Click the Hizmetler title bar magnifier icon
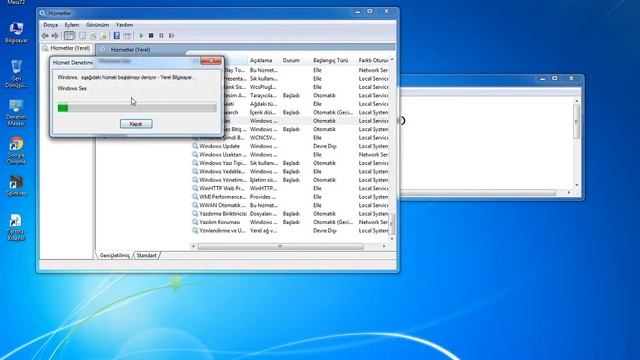This screenshot has width=640, height=360. (42, 13)
